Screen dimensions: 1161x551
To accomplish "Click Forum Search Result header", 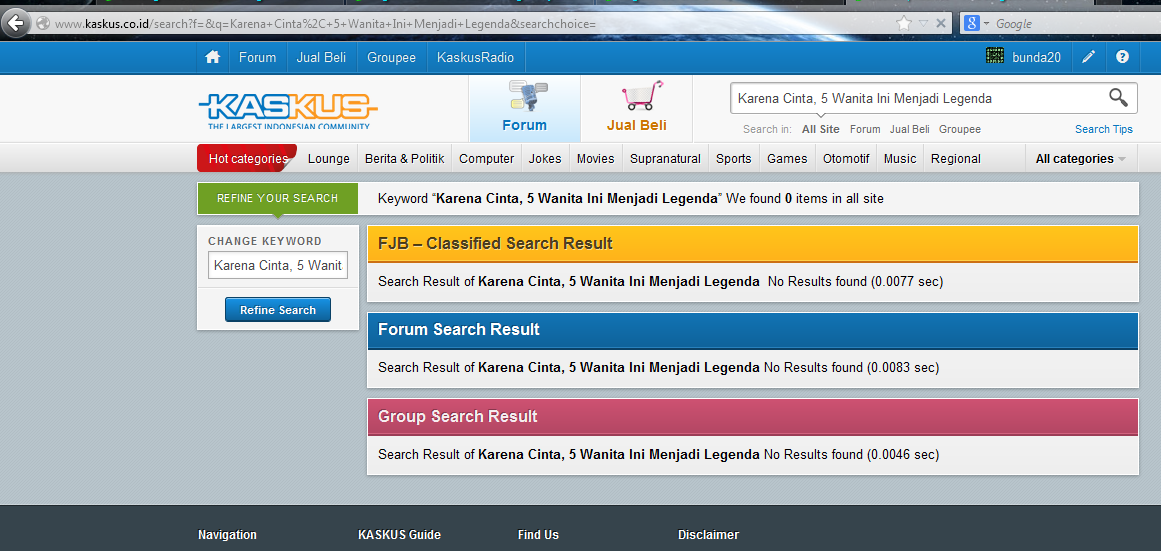I will pos(752,330).
